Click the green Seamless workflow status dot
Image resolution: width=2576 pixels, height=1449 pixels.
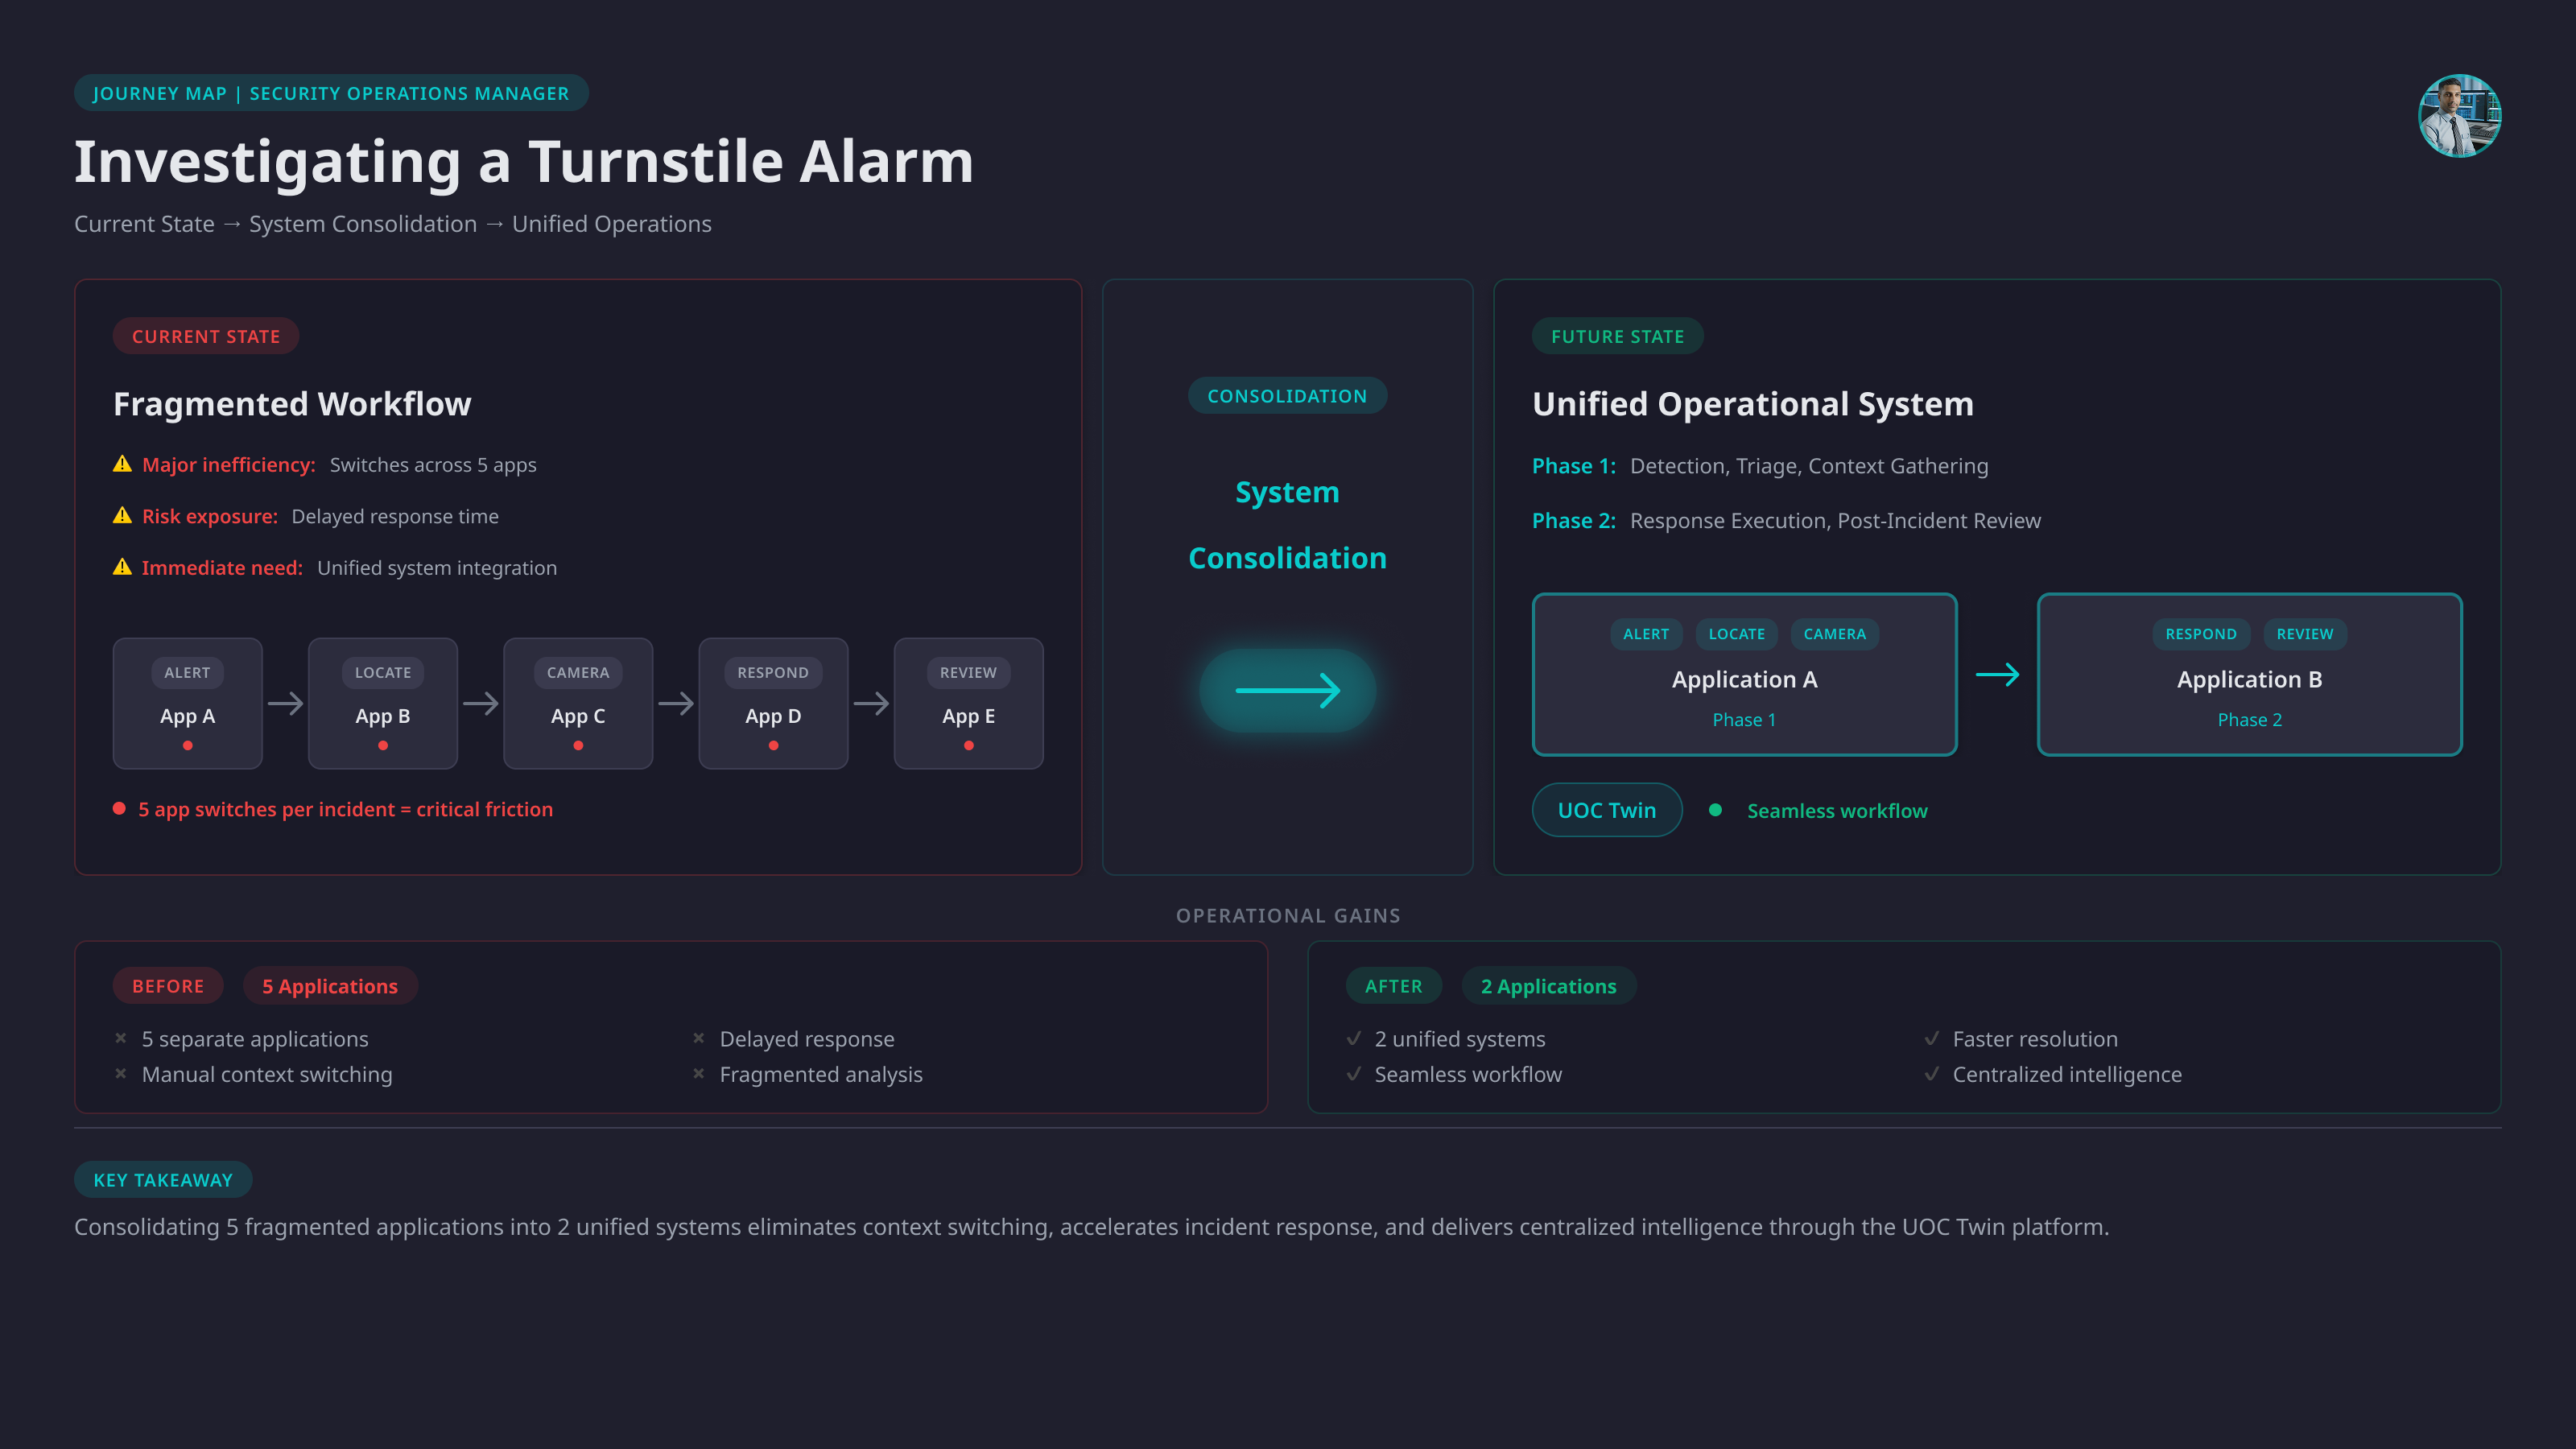coord(1716,810)
